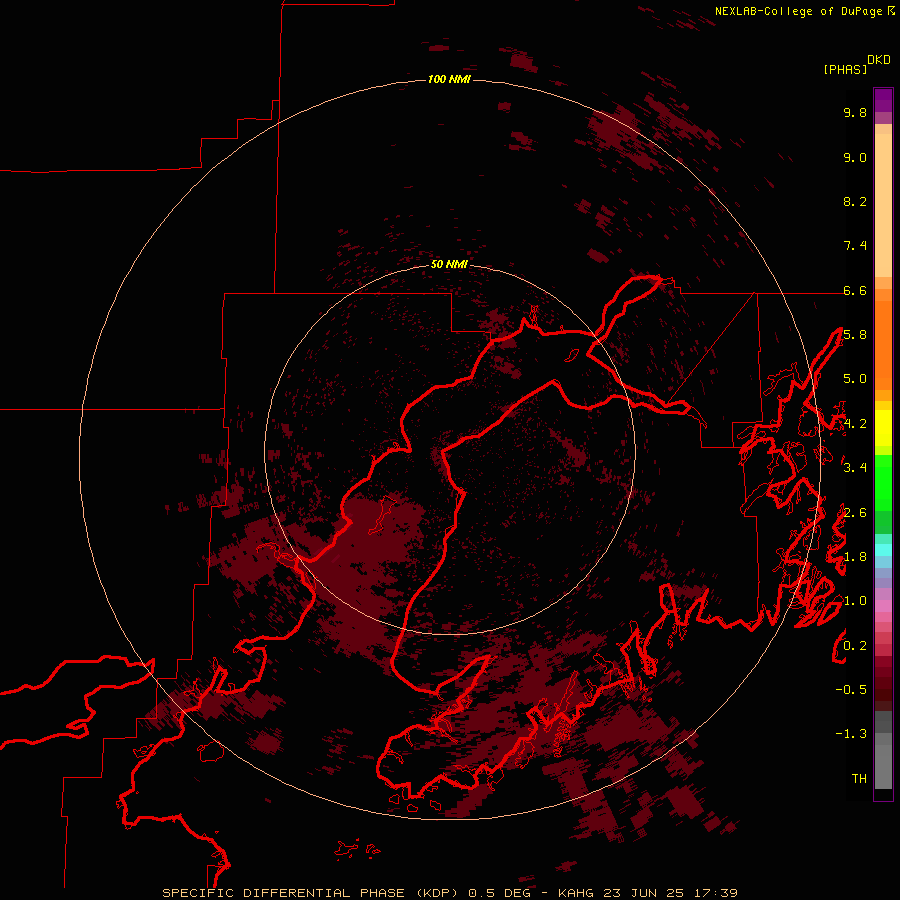Pick the orange segment of the color bar
Viewport: 900px width, 900px height.
(x=883, y=345)
